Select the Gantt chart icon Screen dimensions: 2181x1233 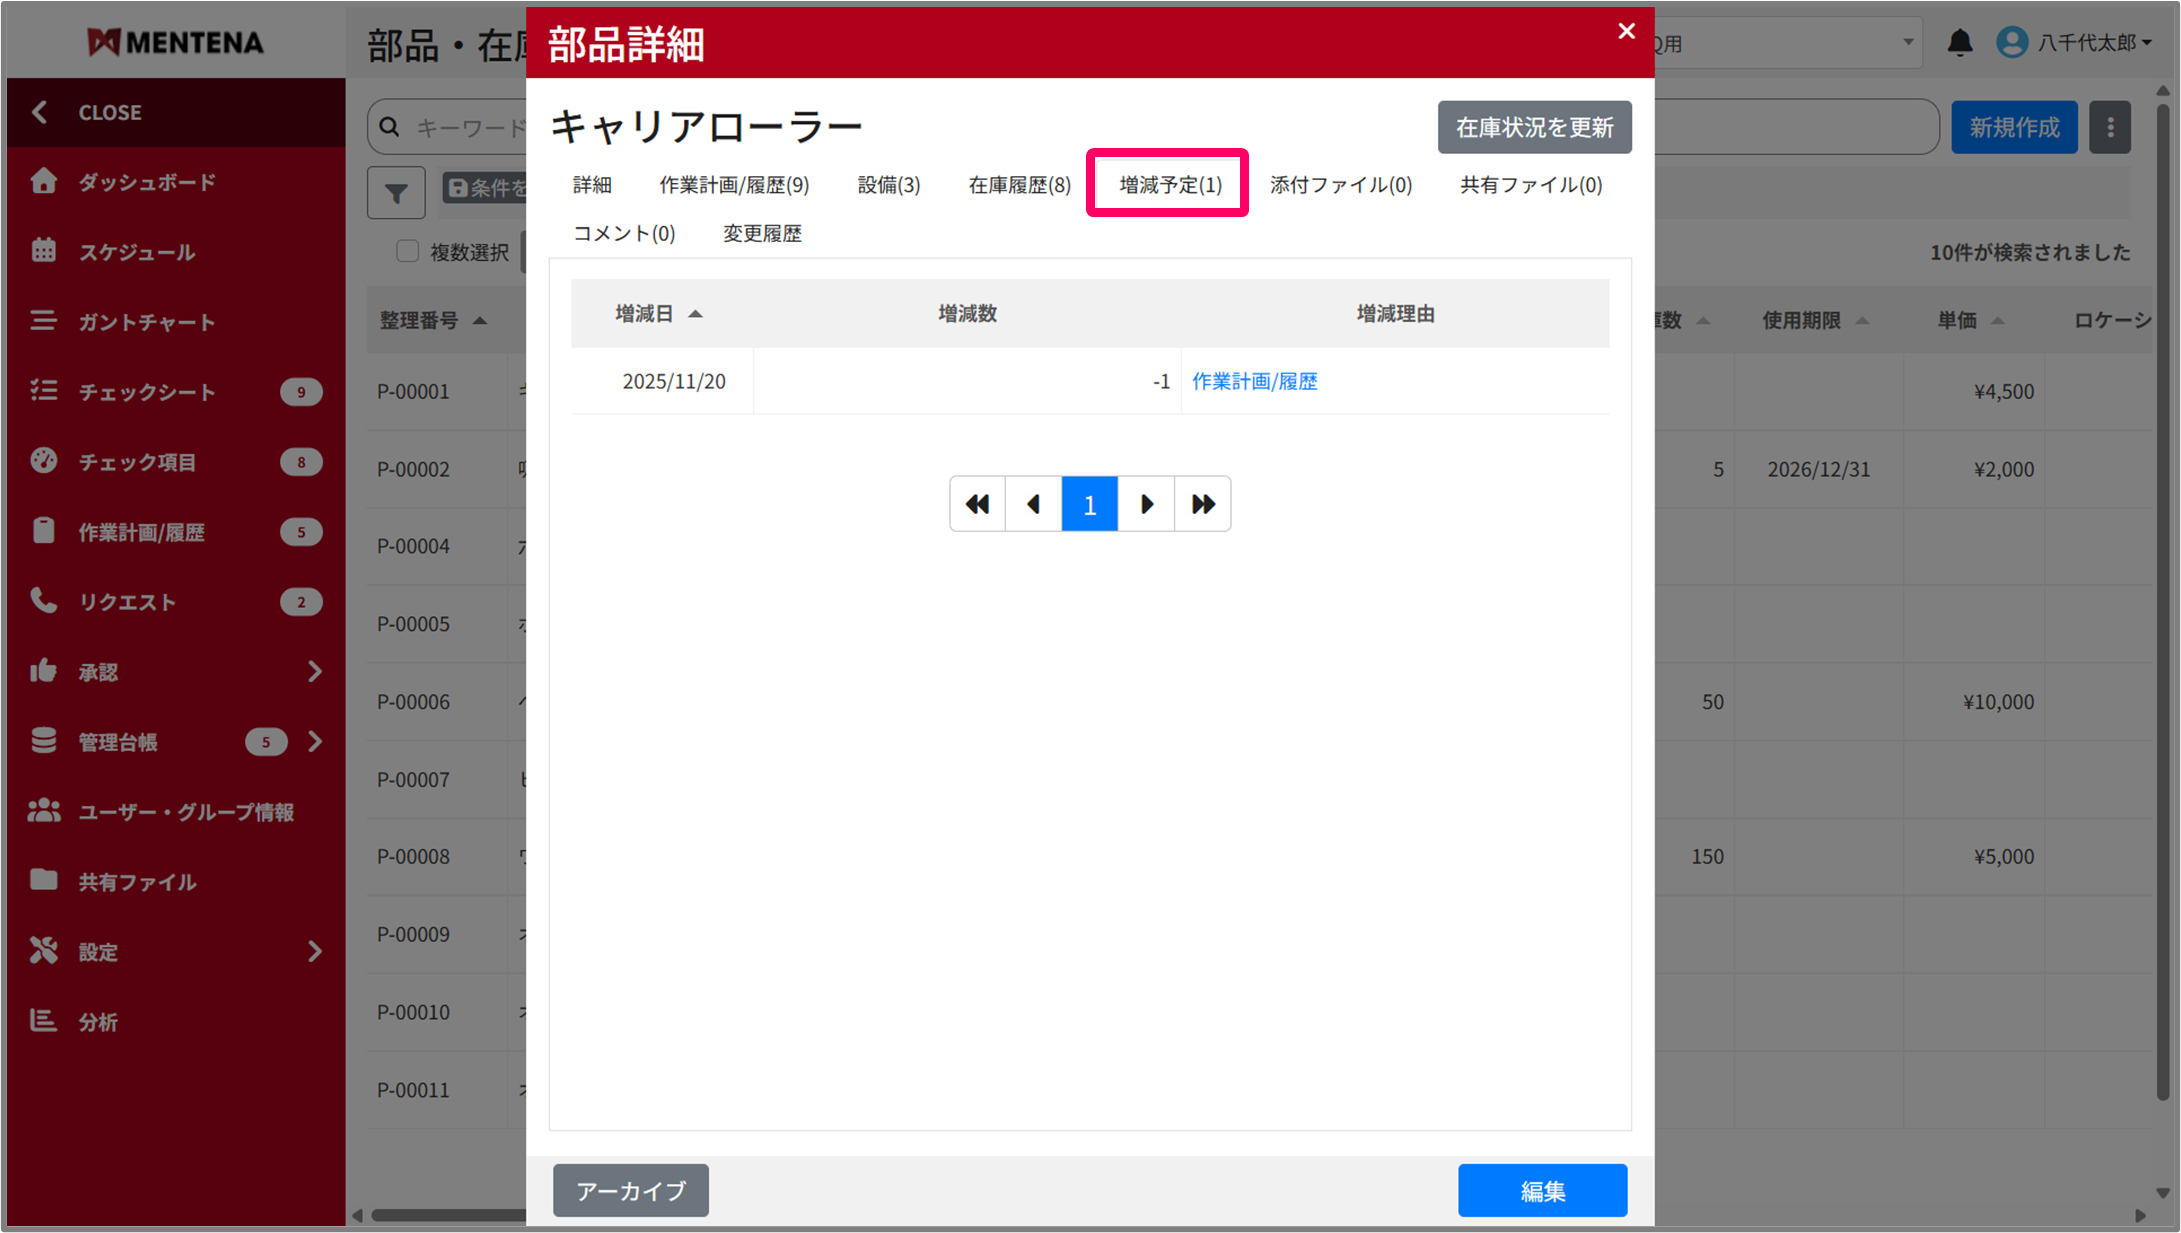(x=43, y=321)
